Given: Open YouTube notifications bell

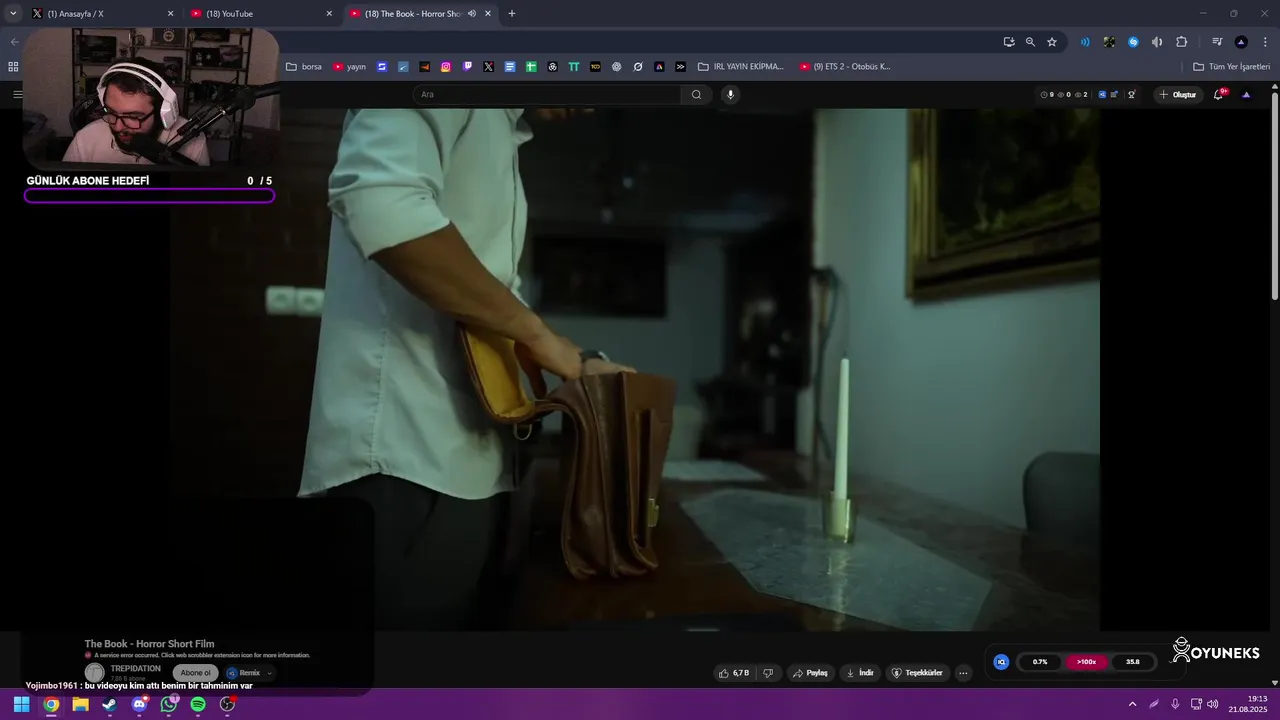Looking at the screenshot, I should 1219,94.
